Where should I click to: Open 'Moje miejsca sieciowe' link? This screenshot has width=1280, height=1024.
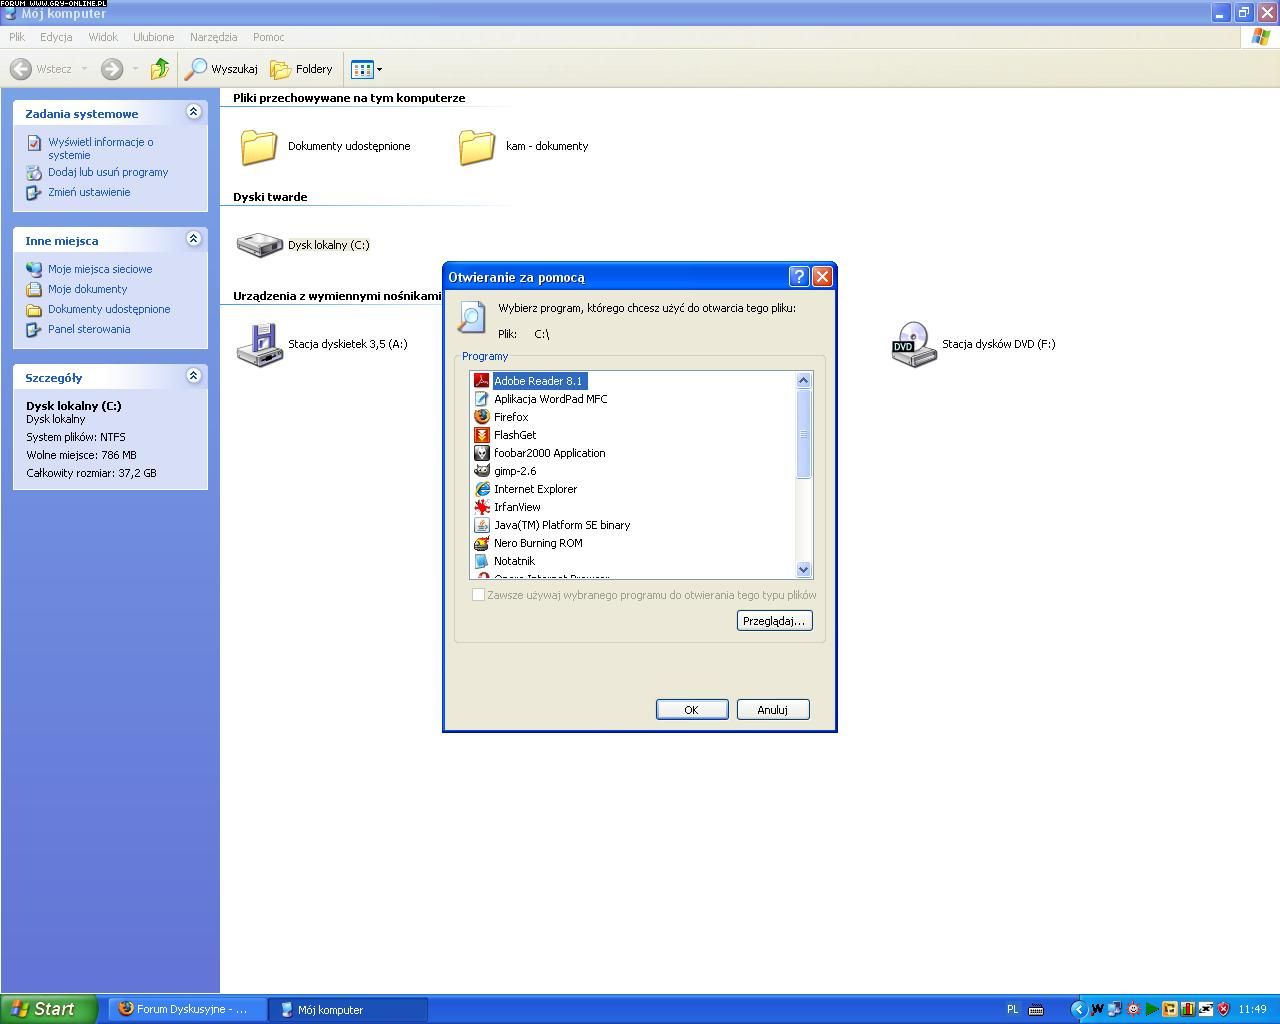pyautogui.click(x=100, y=269)
